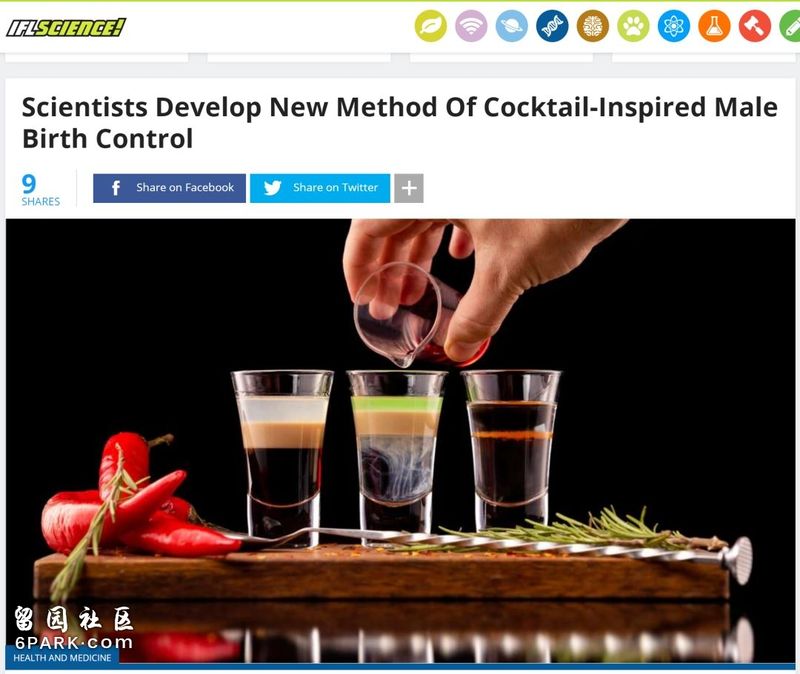Open the dark blue DNA category
Viewport: 800px width, 674px height.
coord(552,26)
